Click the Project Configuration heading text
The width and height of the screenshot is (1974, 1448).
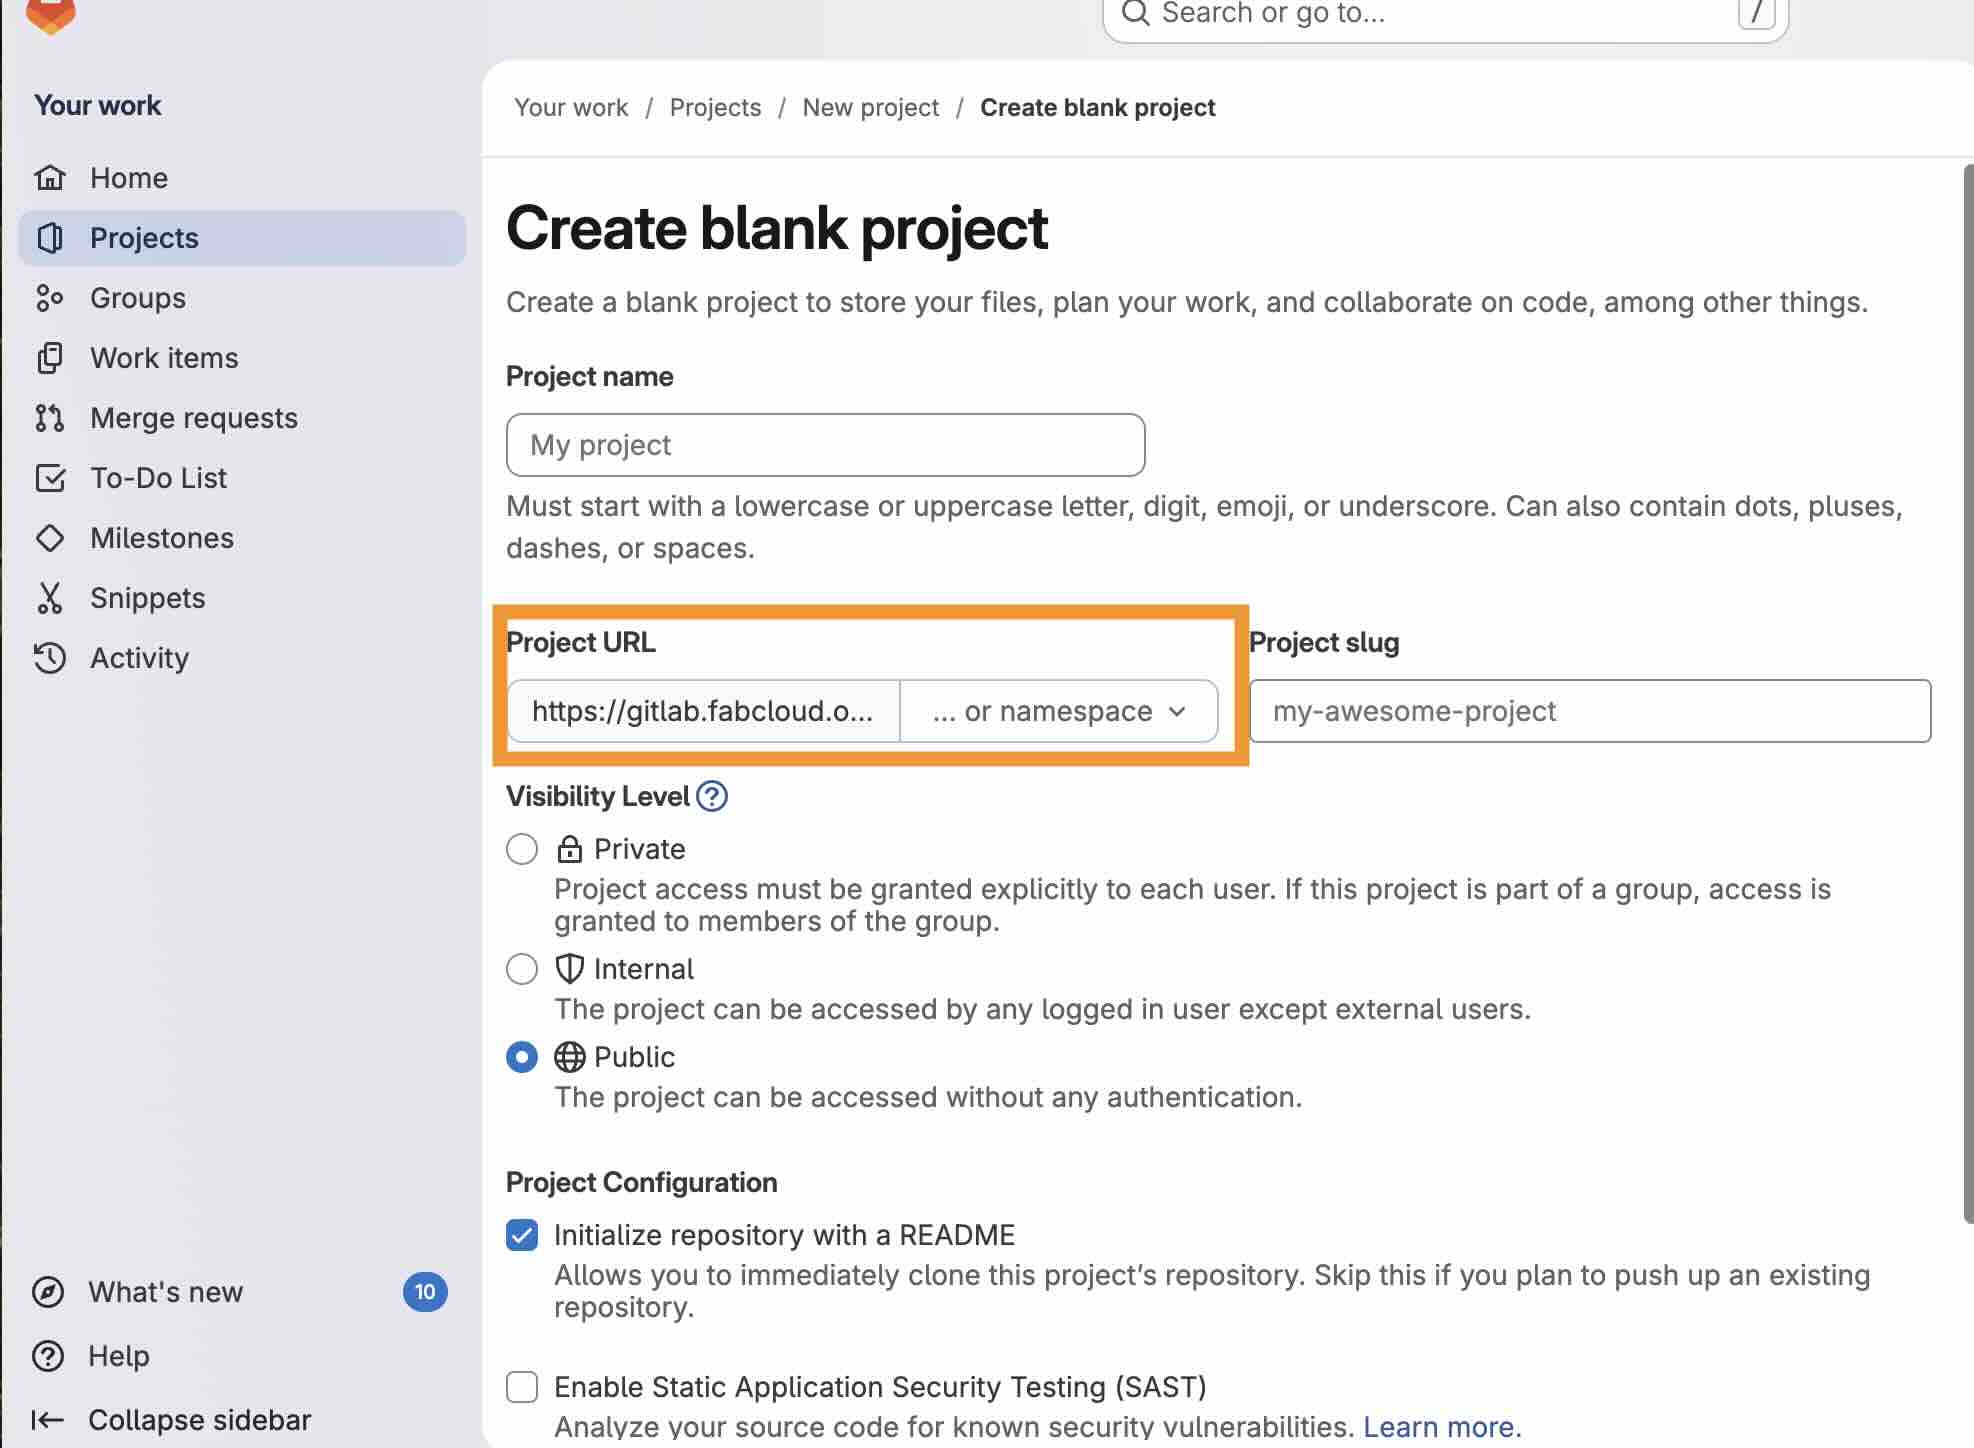tap(641, 1182)
